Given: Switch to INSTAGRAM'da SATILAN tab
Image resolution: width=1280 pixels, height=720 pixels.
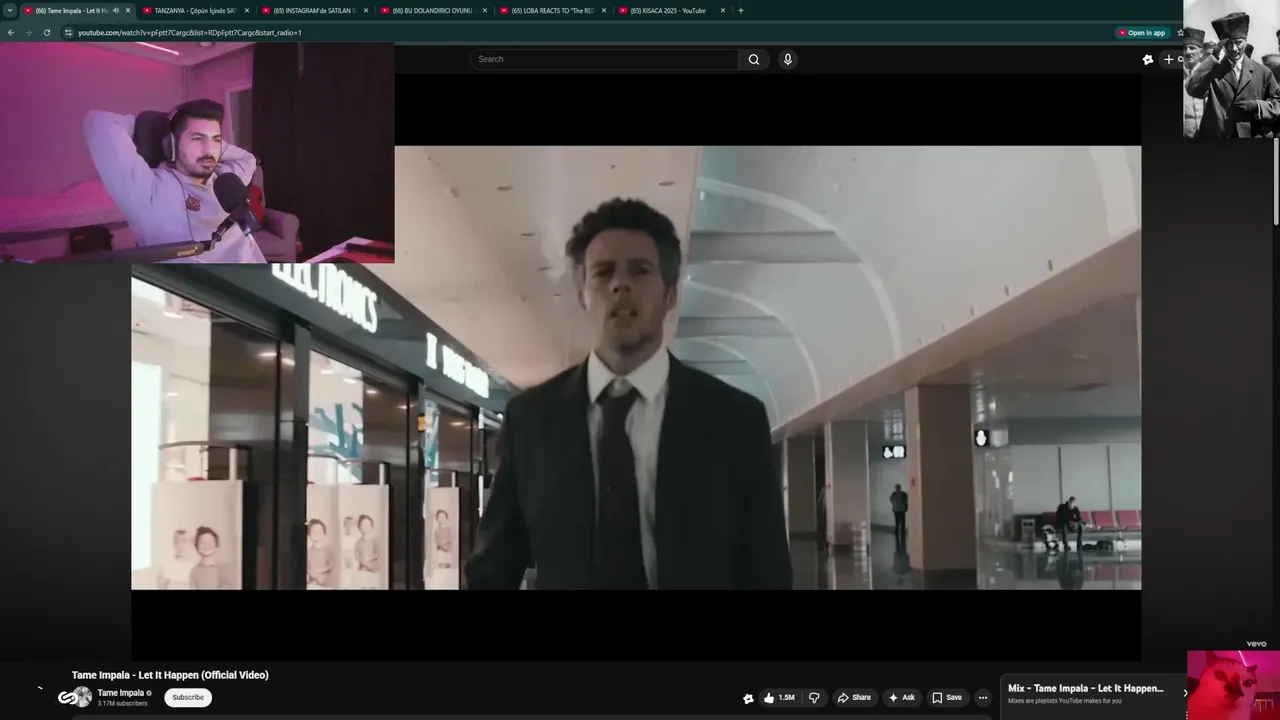Looking at the screenshot, I should pos(314,11).
